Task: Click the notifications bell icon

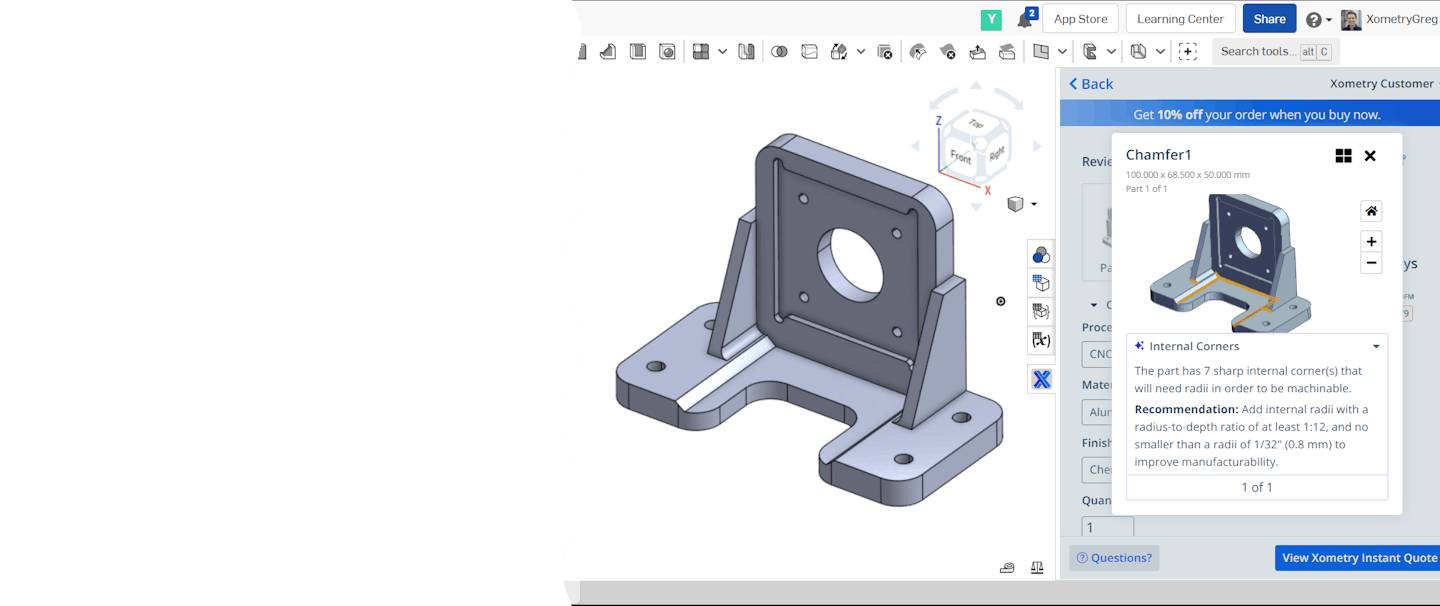Action: (1026, 19)
